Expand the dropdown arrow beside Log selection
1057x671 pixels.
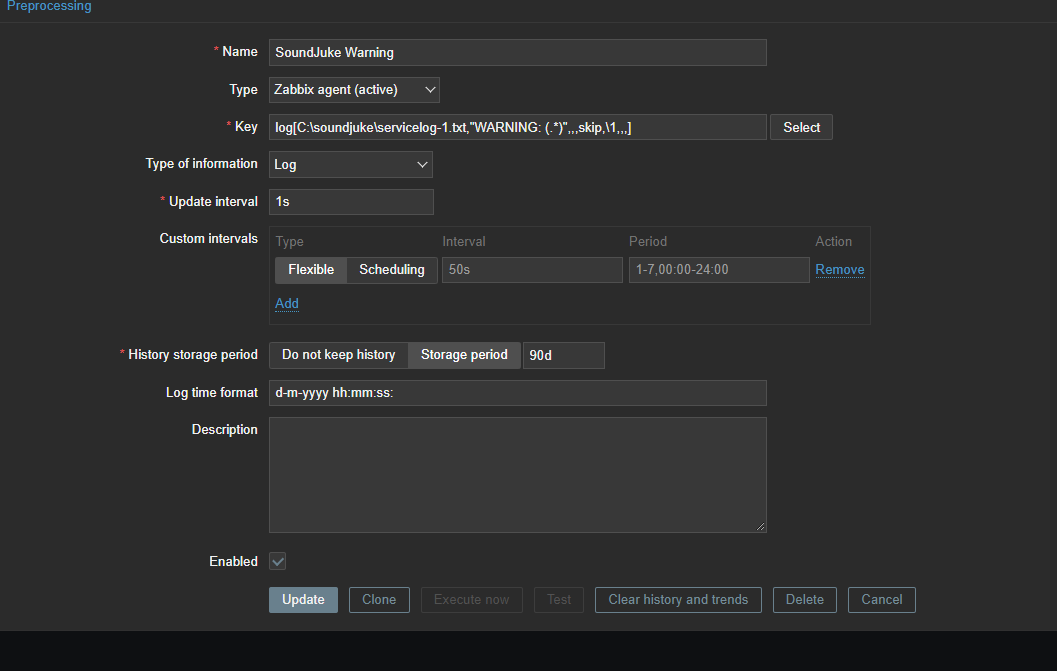(x=424, y=164)
